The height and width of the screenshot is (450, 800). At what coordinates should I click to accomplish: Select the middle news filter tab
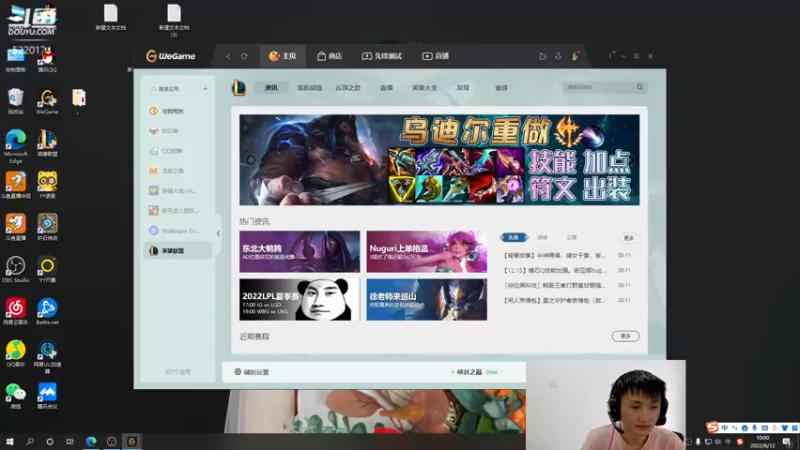click(x=542, y=237)
